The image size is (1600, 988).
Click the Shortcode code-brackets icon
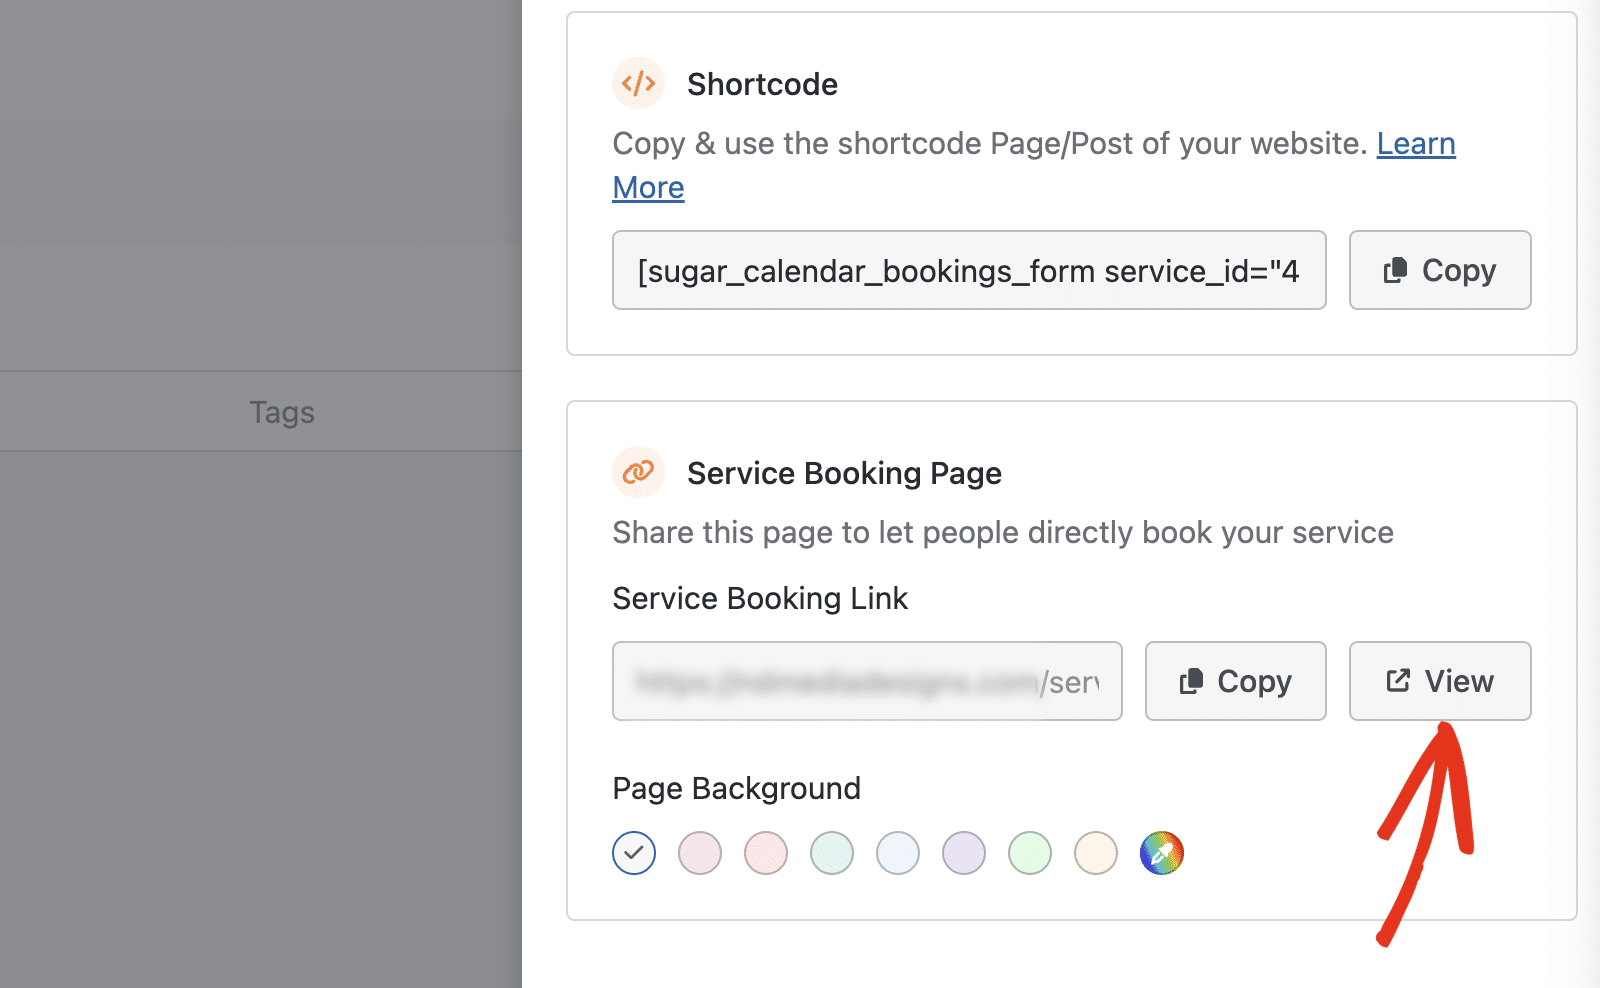click(638, 83)
